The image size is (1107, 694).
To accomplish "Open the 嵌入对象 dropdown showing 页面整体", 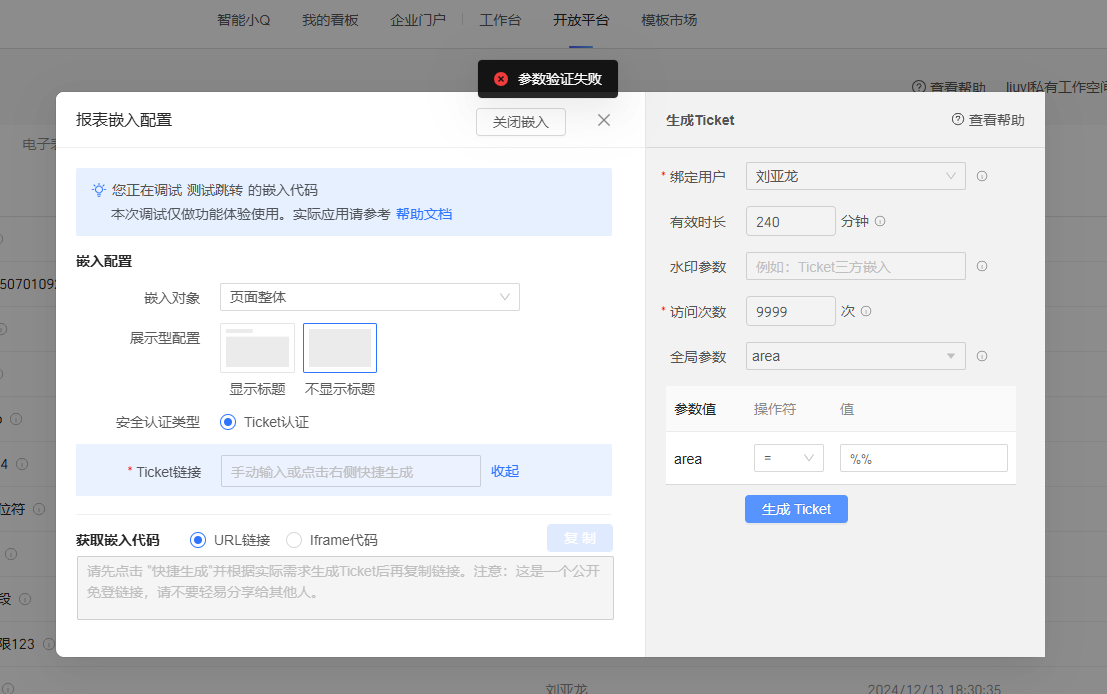I will (369, 297).
